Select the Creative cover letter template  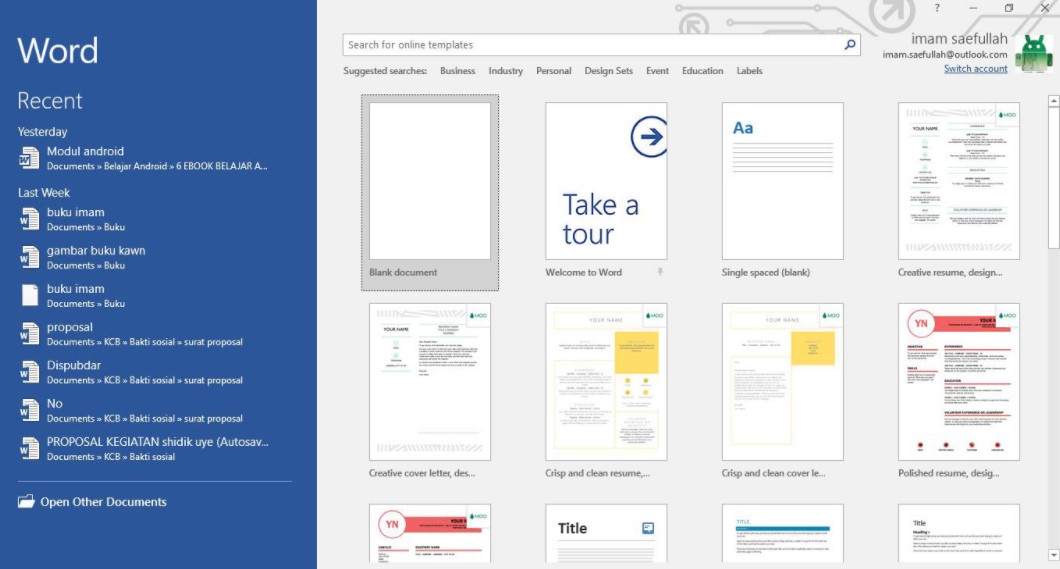(430, 382)
